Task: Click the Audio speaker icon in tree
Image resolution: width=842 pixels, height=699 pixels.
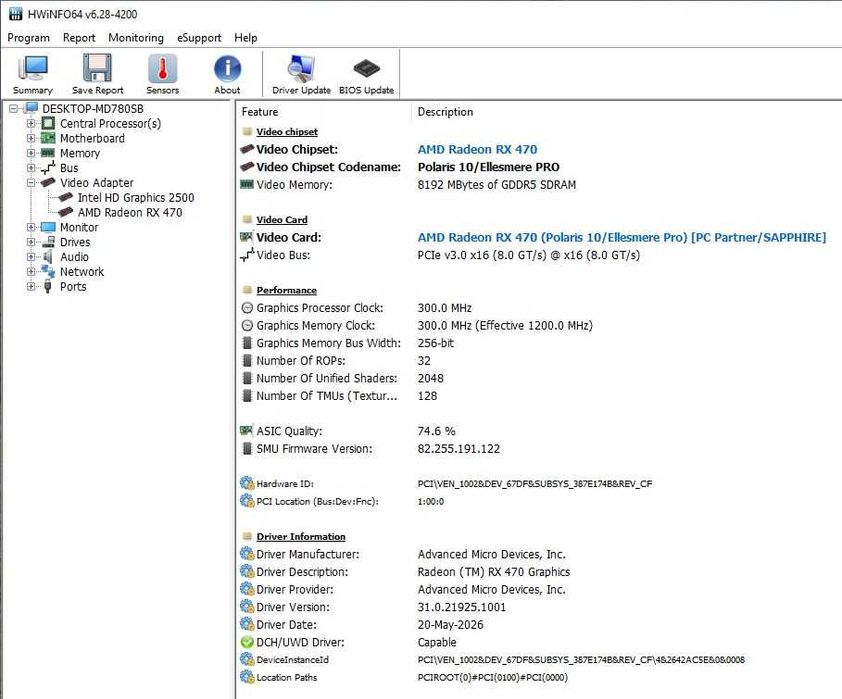Action: point(48,257)
